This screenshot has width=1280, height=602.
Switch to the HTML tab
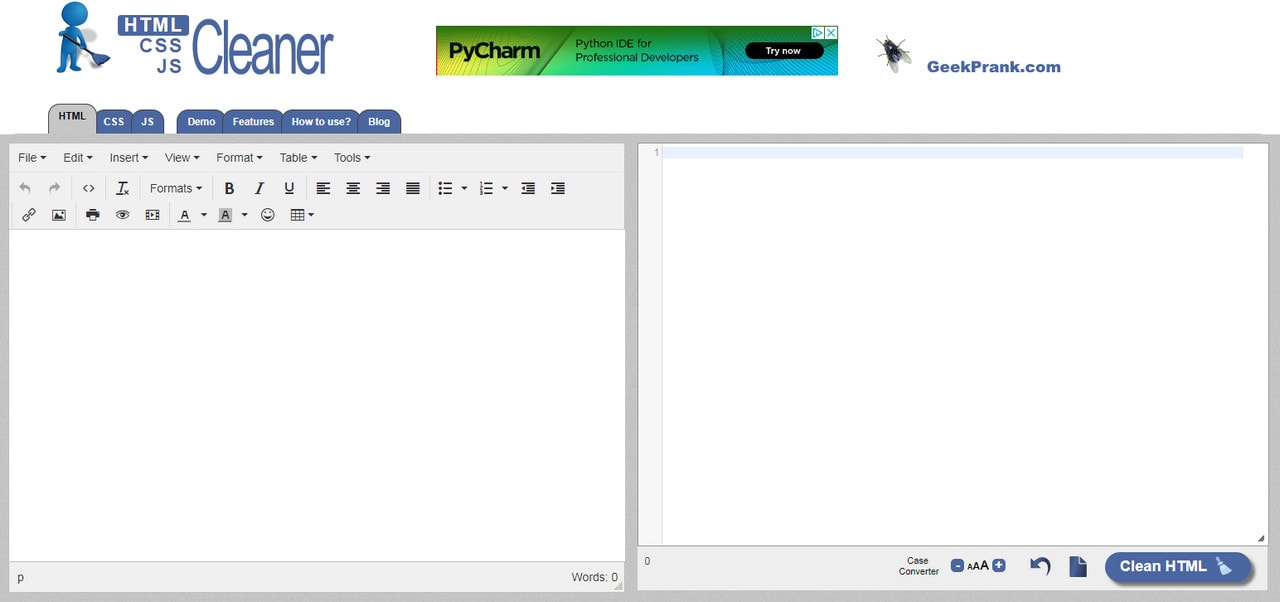point(72,117)
